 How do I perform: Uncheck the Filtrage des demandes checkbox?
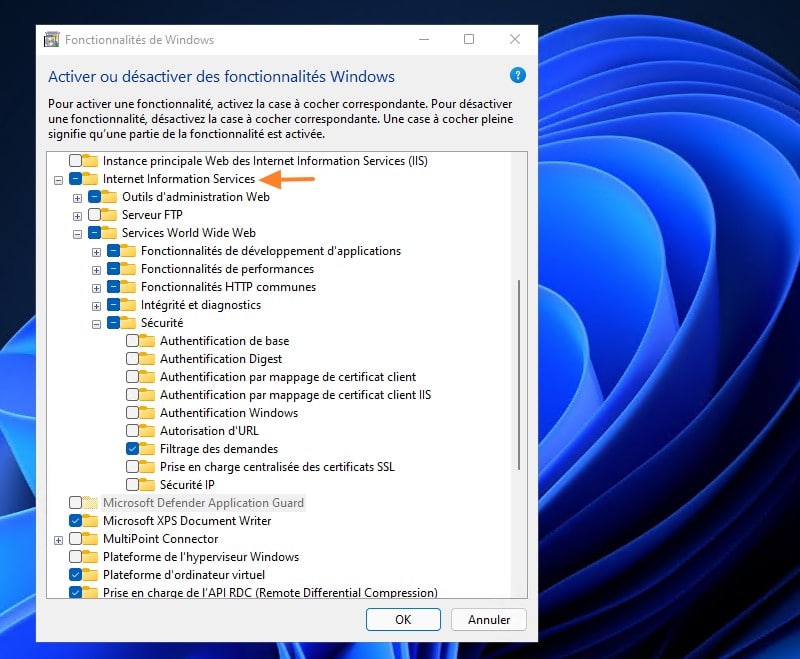[133, 449]
